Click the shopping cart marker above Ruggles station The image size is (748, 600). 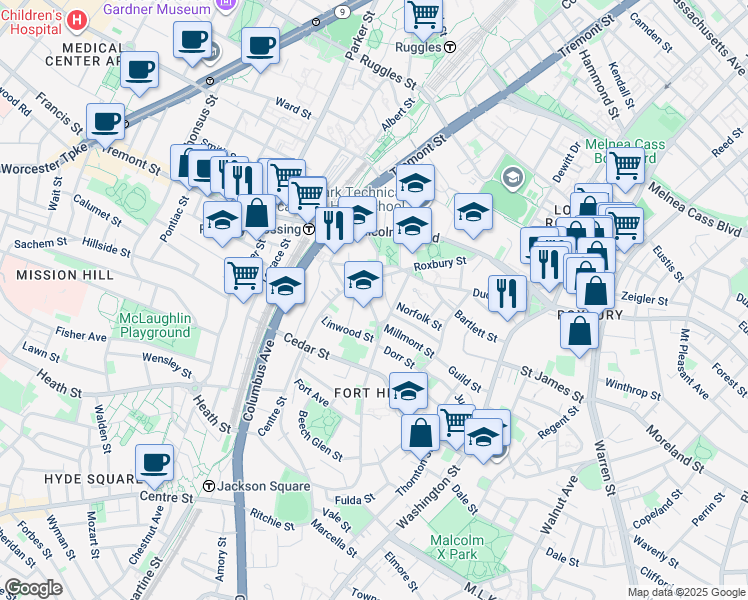(x=423, y=17)
